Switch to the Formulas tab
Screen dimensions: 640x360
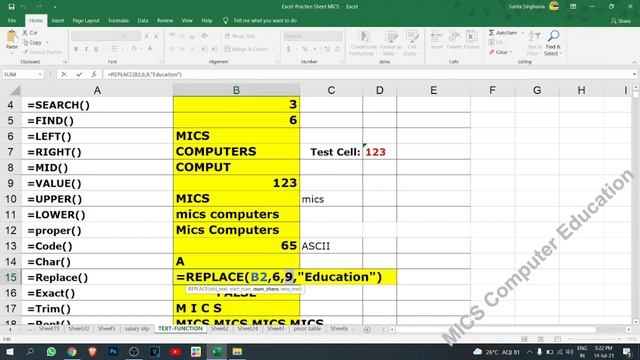coord(118,20)
